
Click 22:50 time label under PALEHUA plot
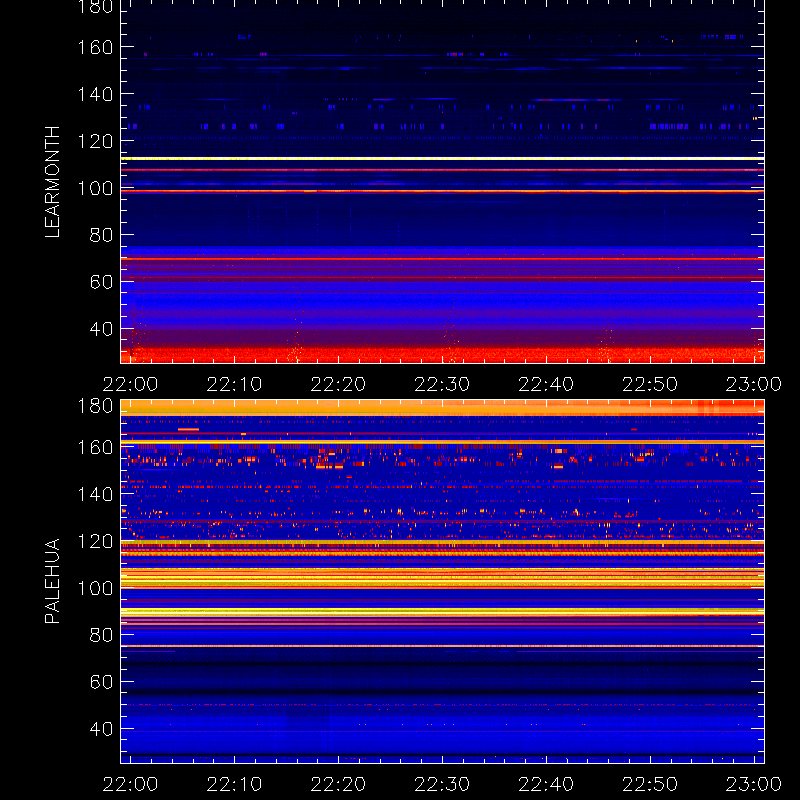pos(650,784)
